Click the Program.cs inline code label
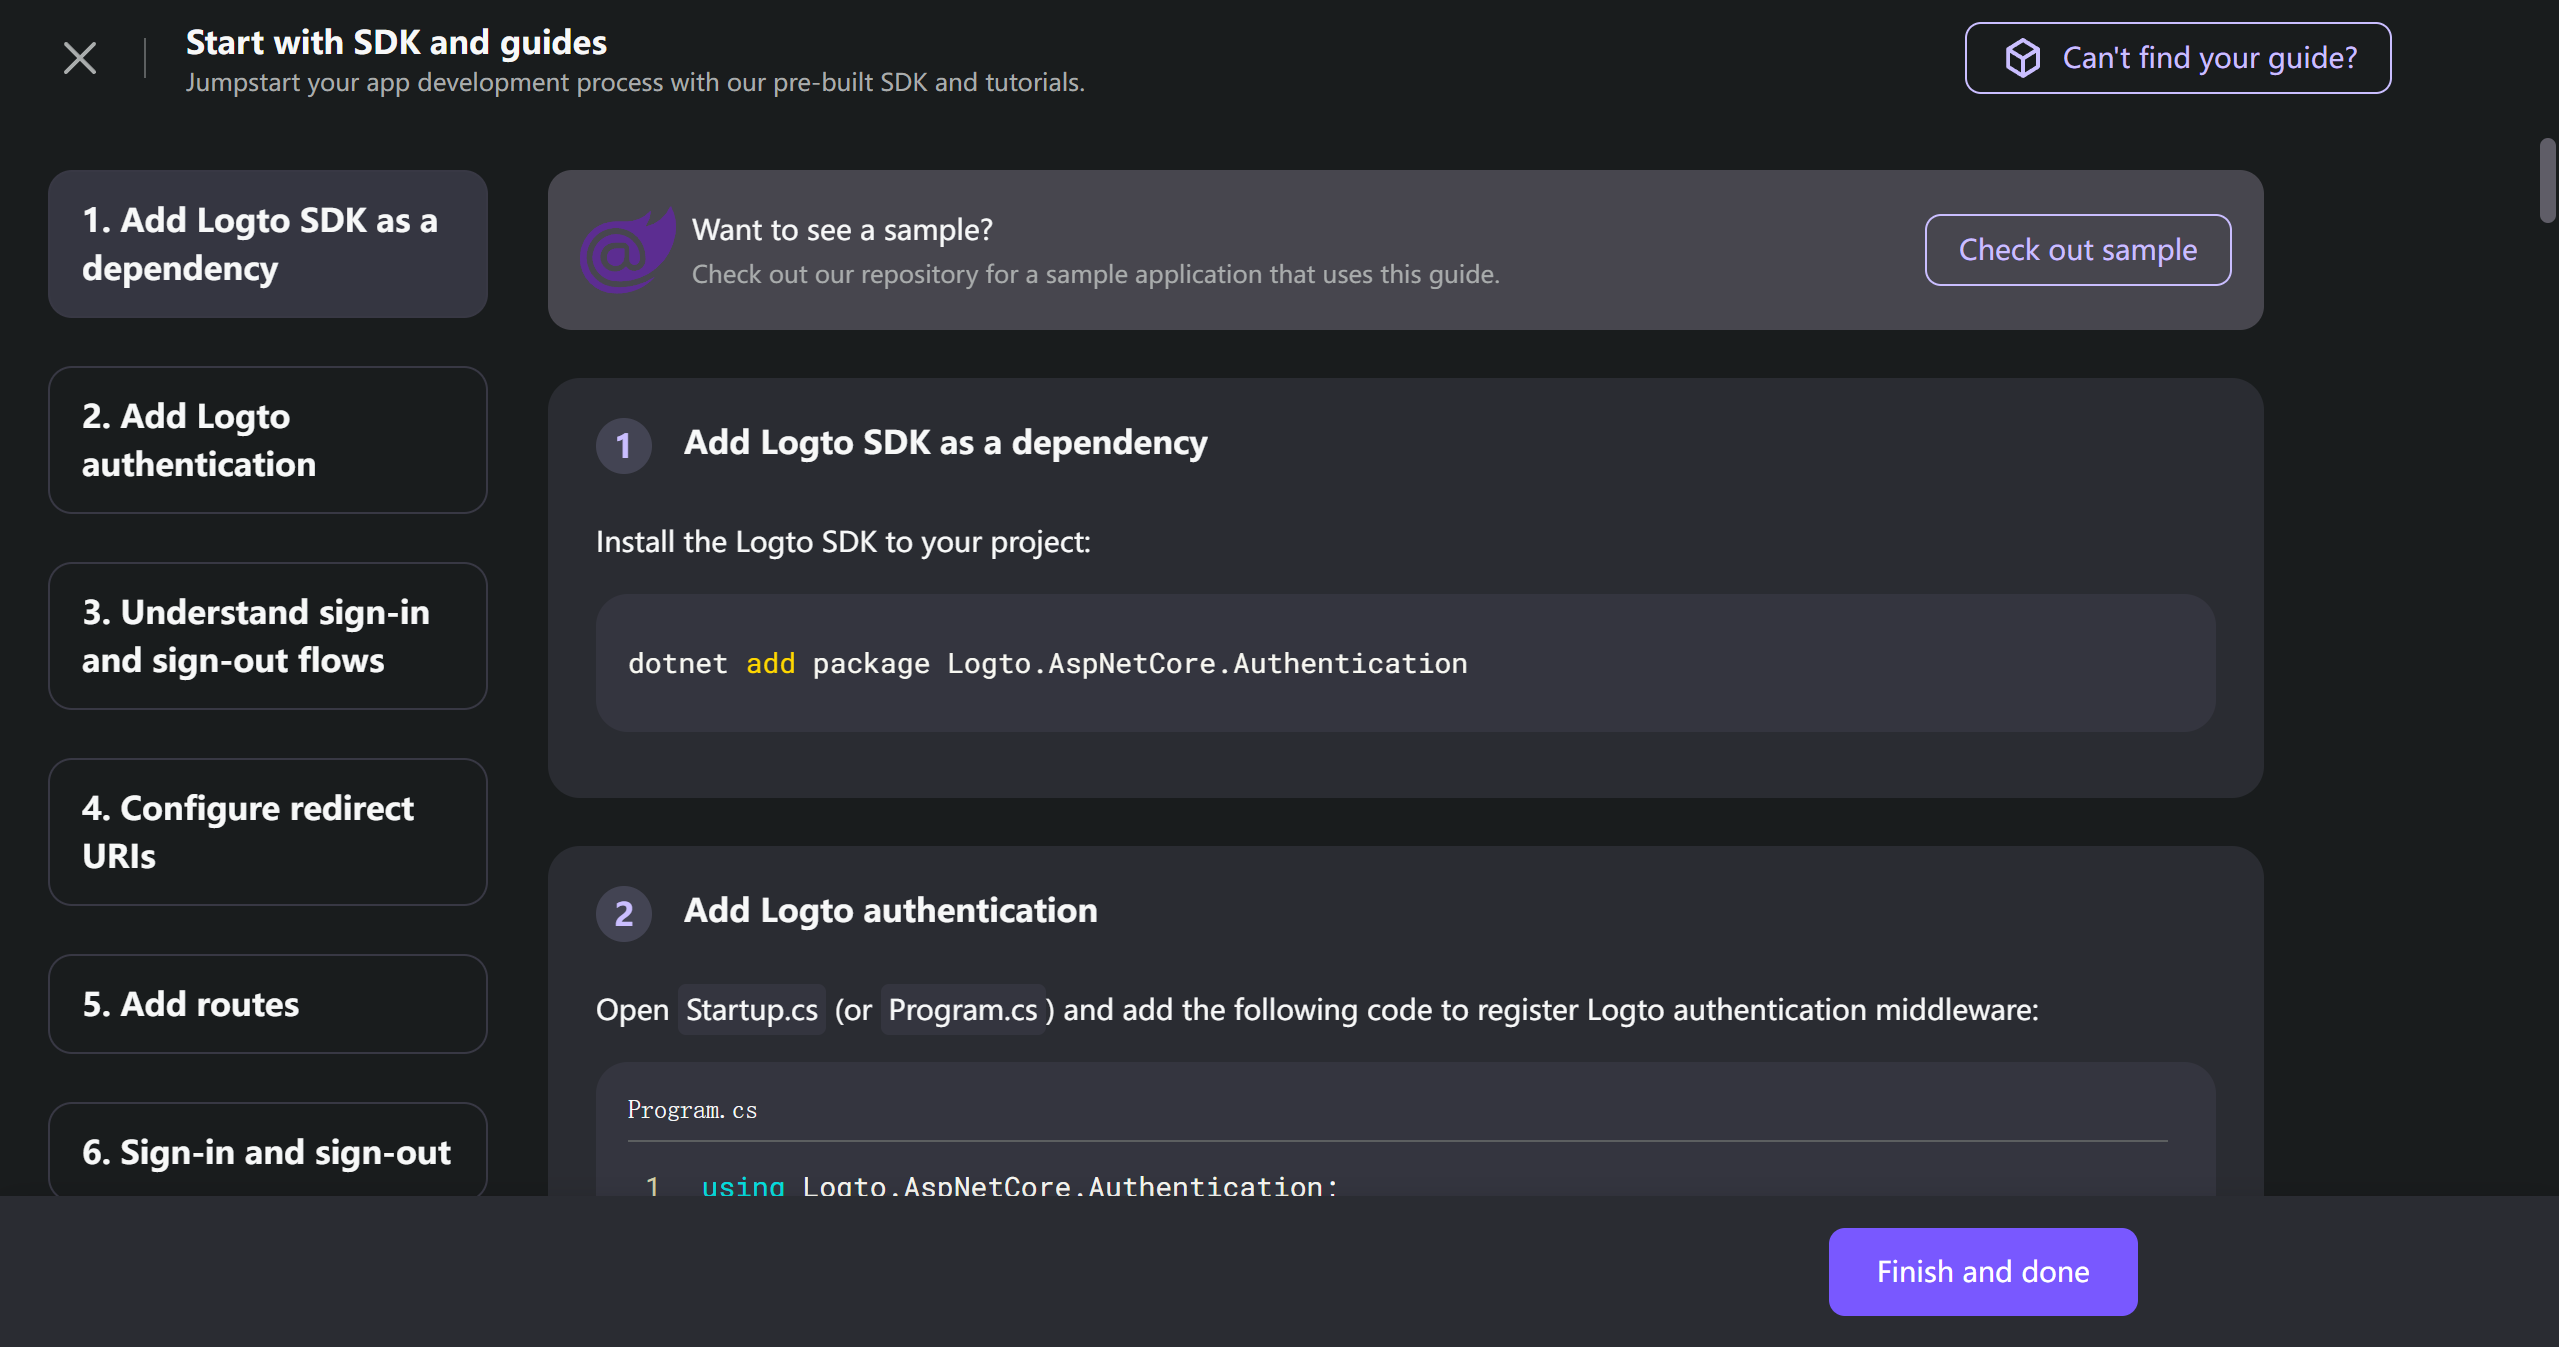The image size is (2559, 1347). pyautogui.click(x=962, y=1010)
